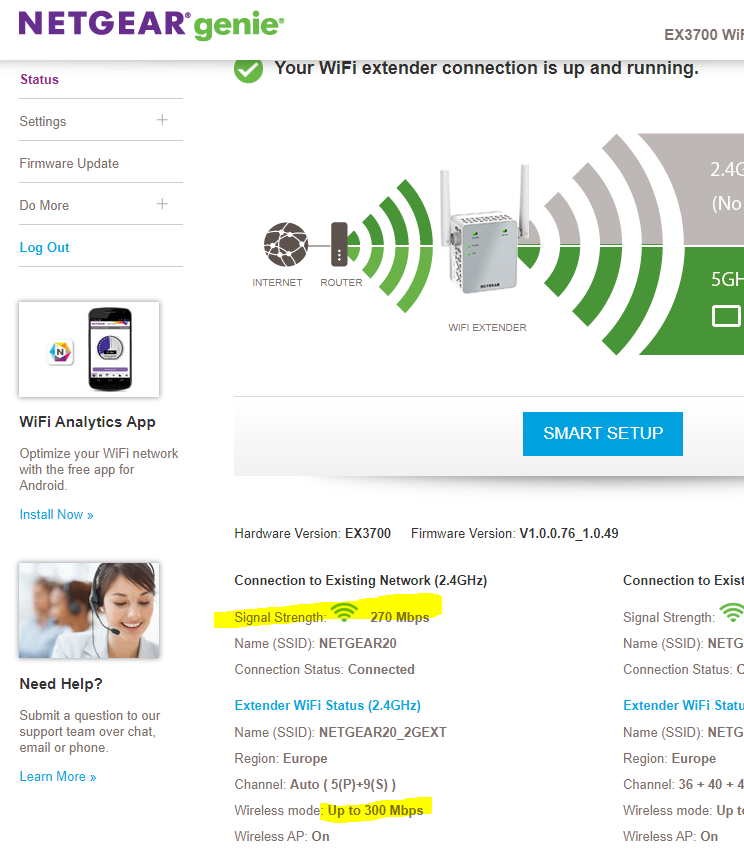Click the green checkmark status icon

pyautogui.click(x=248, y=70)
